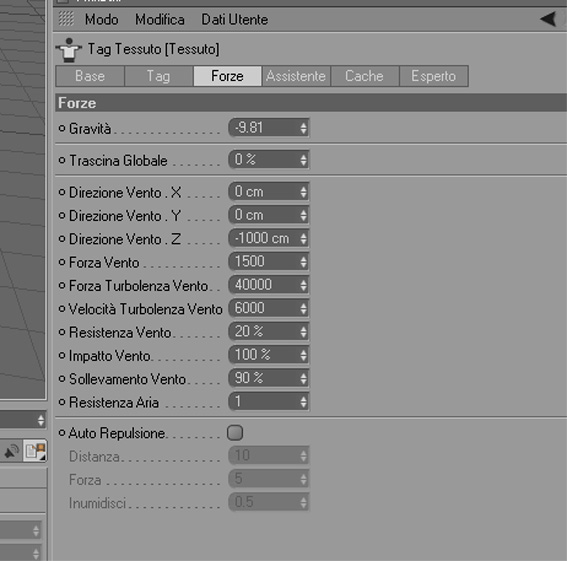The image size is (567, 561).
Task: Click the Direzione Vento Z spinner arrows
Action: tap(303, 238)
